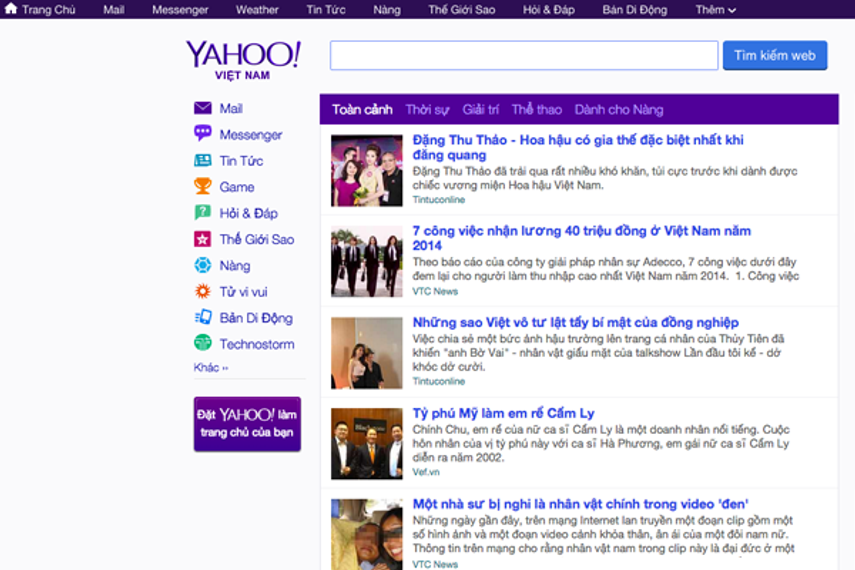Image resolution: width=855 pixels, height=570 pixels.
Task: Open Messenger via the chat bubble icon
Action: (202, 134)
